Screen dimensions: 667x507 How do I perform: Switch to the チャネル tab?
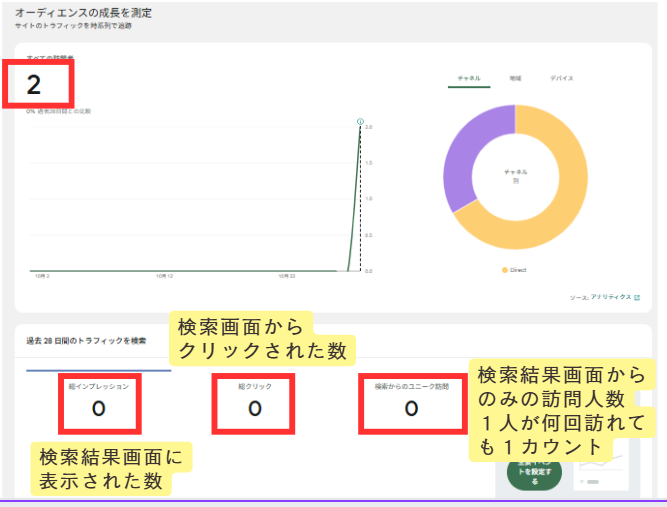coord(469,77)
